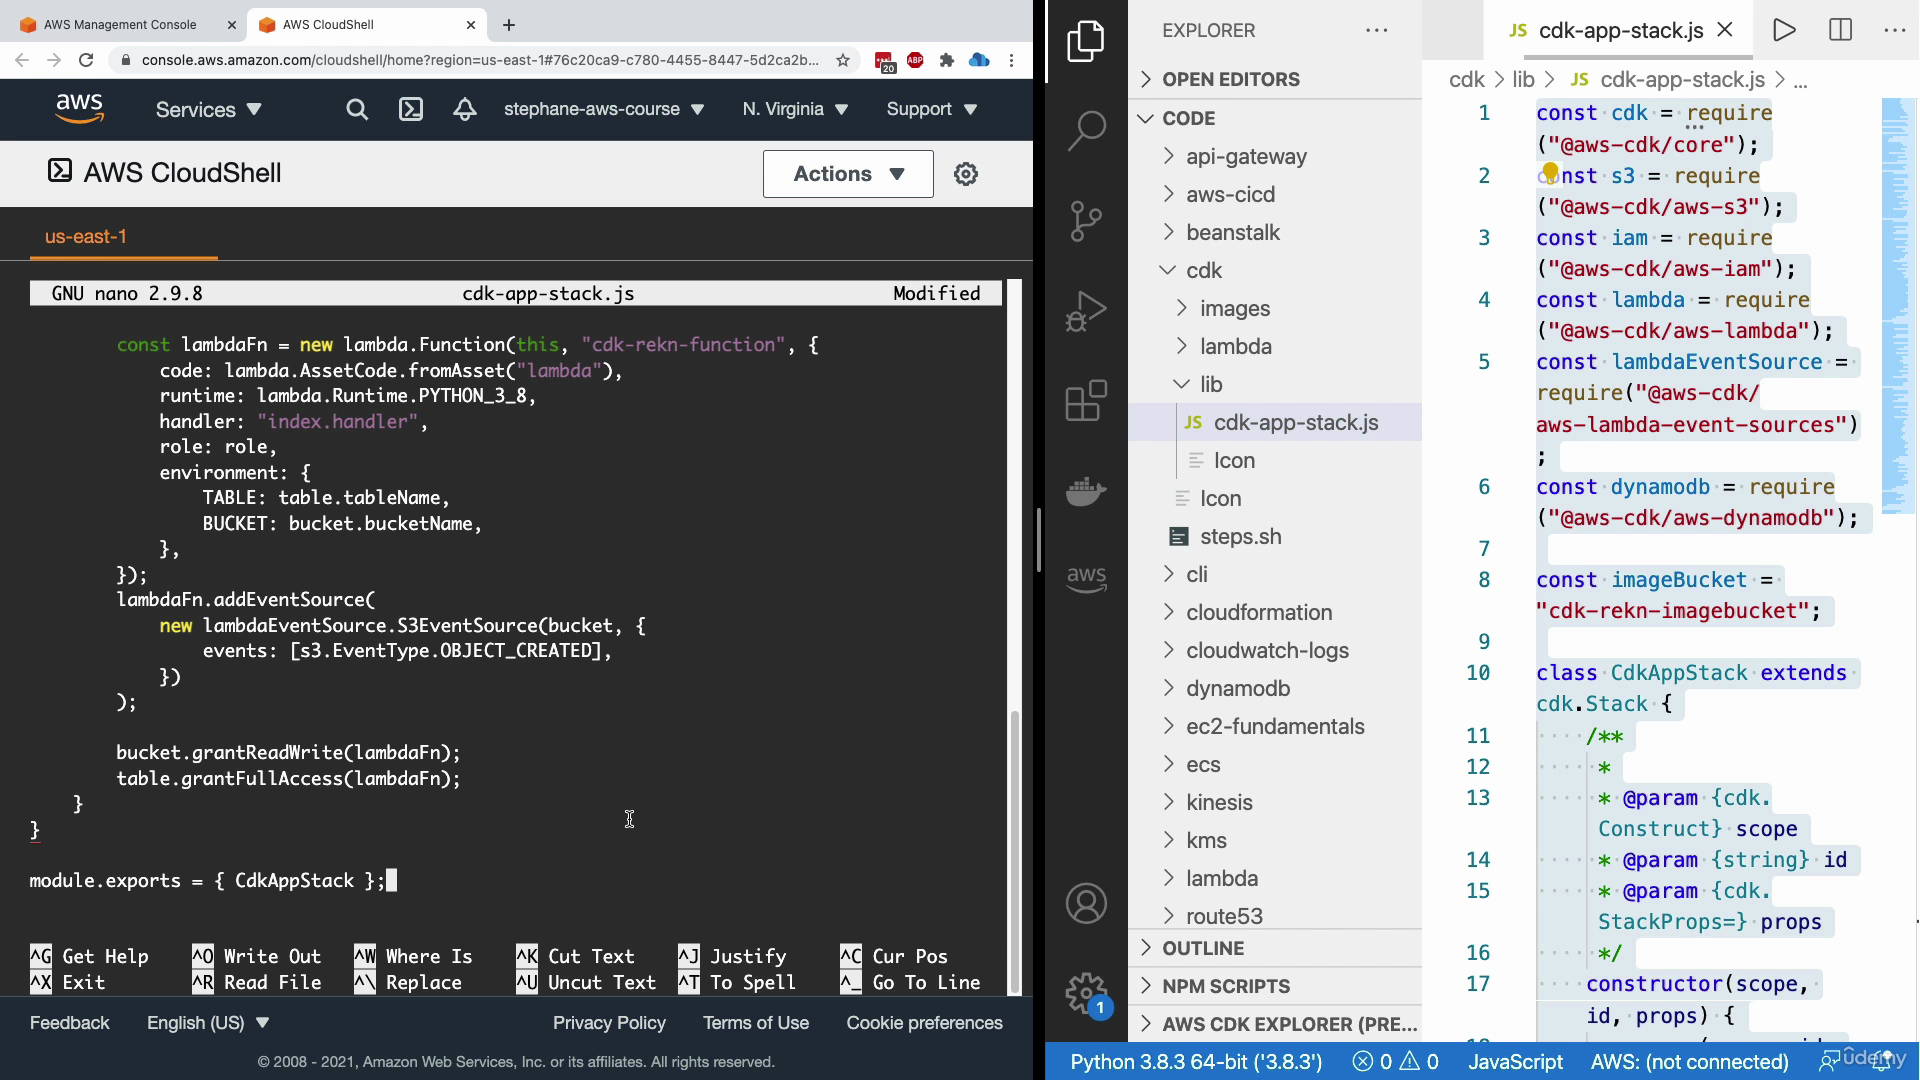Open Run and Debug view icon

point(1086,311)
